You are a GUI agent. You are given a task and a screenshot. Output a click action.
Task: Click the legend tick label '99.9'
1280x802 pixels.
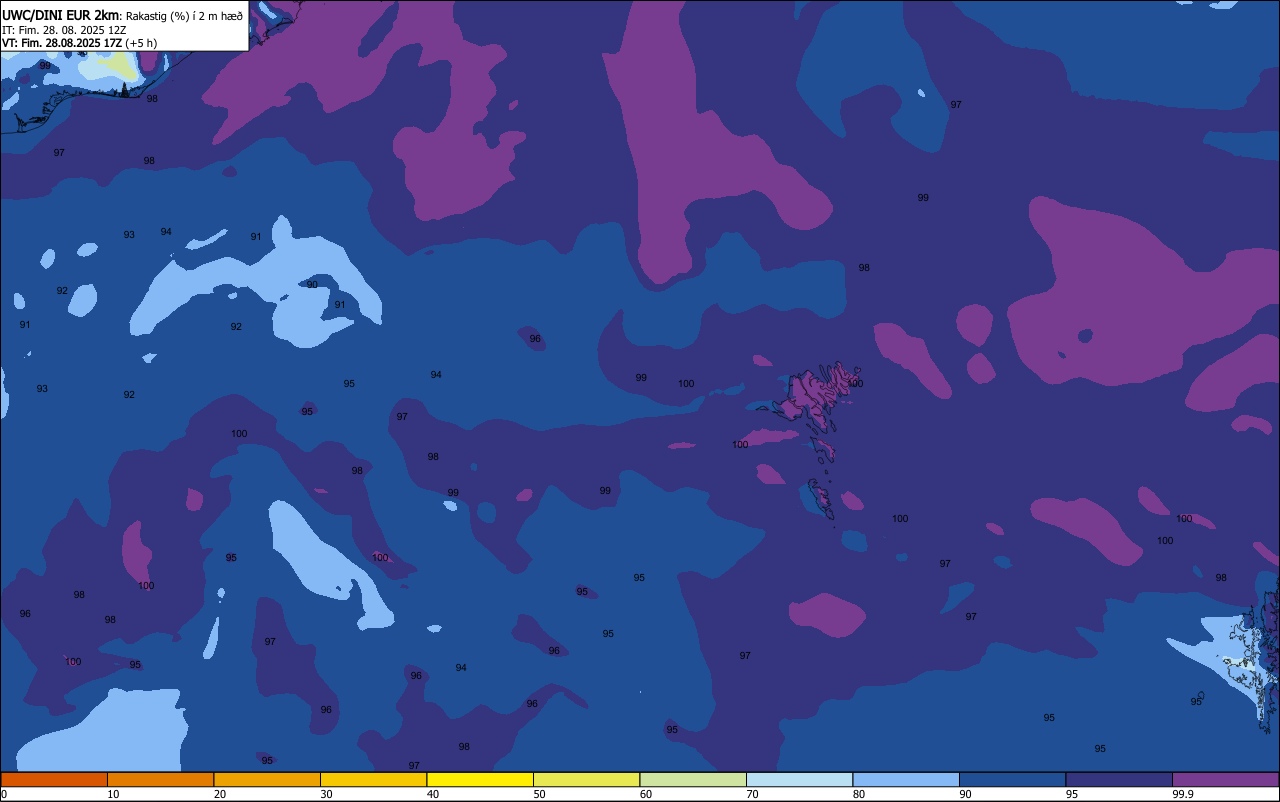[x=1183, y=794]
